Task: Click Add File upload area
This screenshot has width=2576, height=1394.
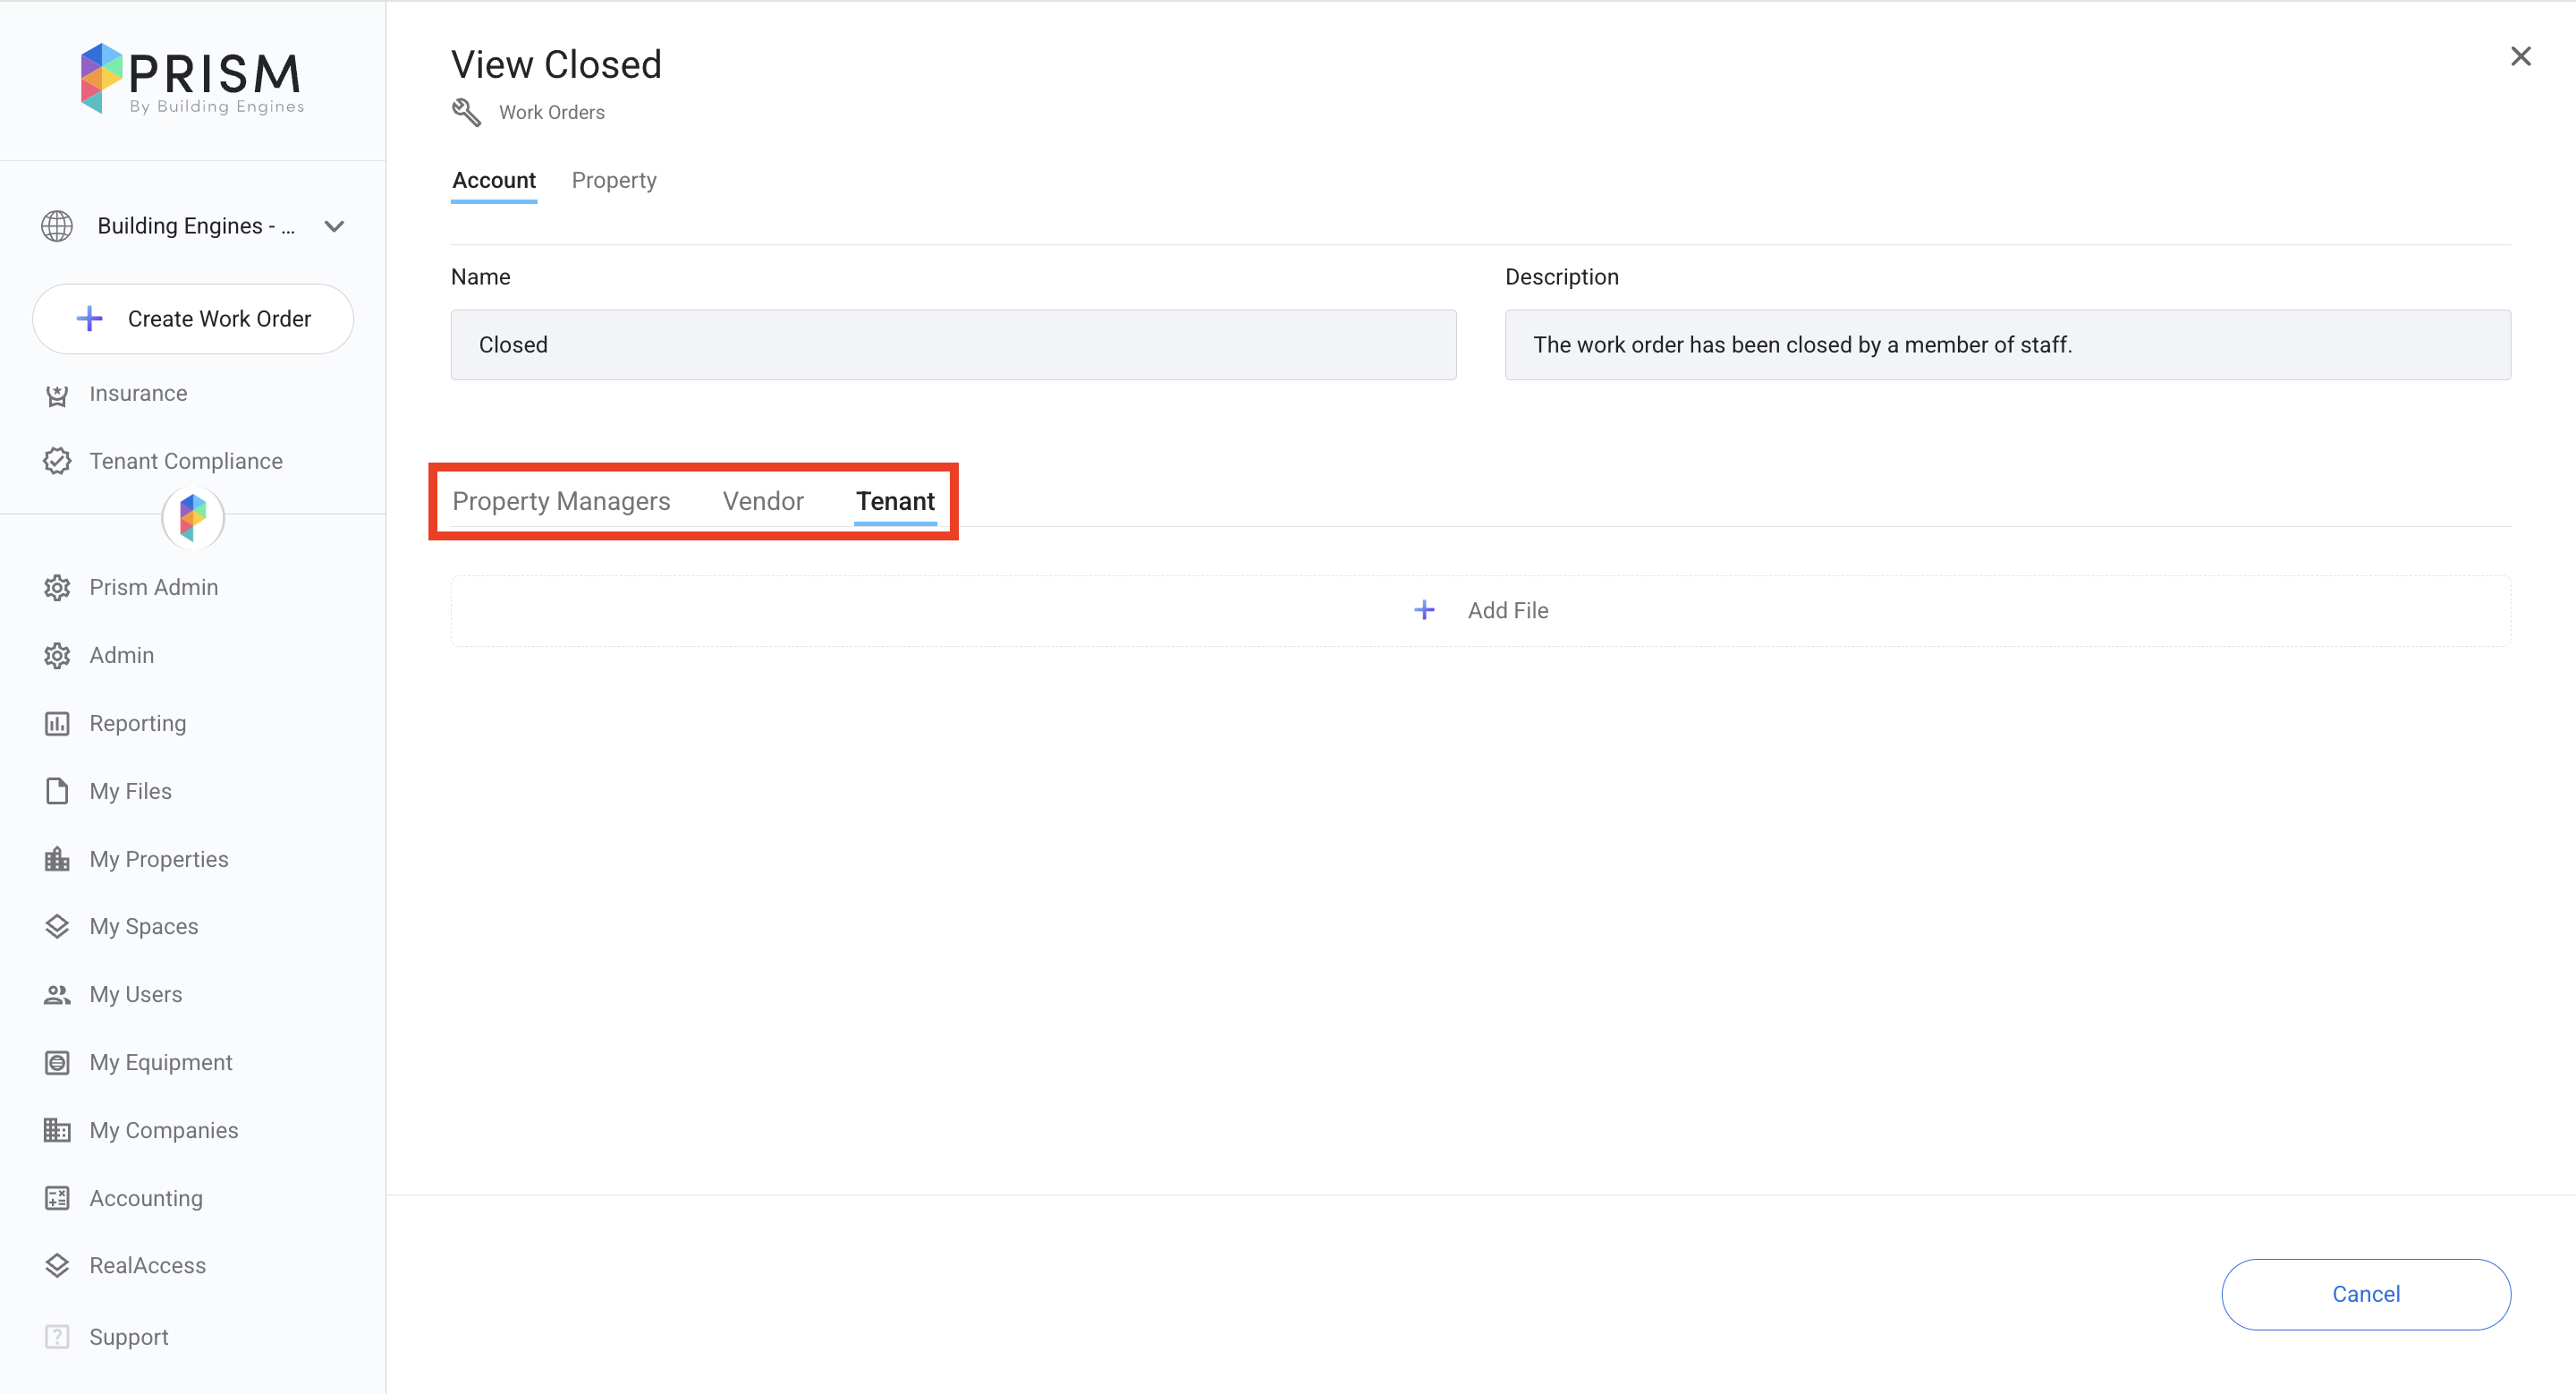Action: [1480, 610]
